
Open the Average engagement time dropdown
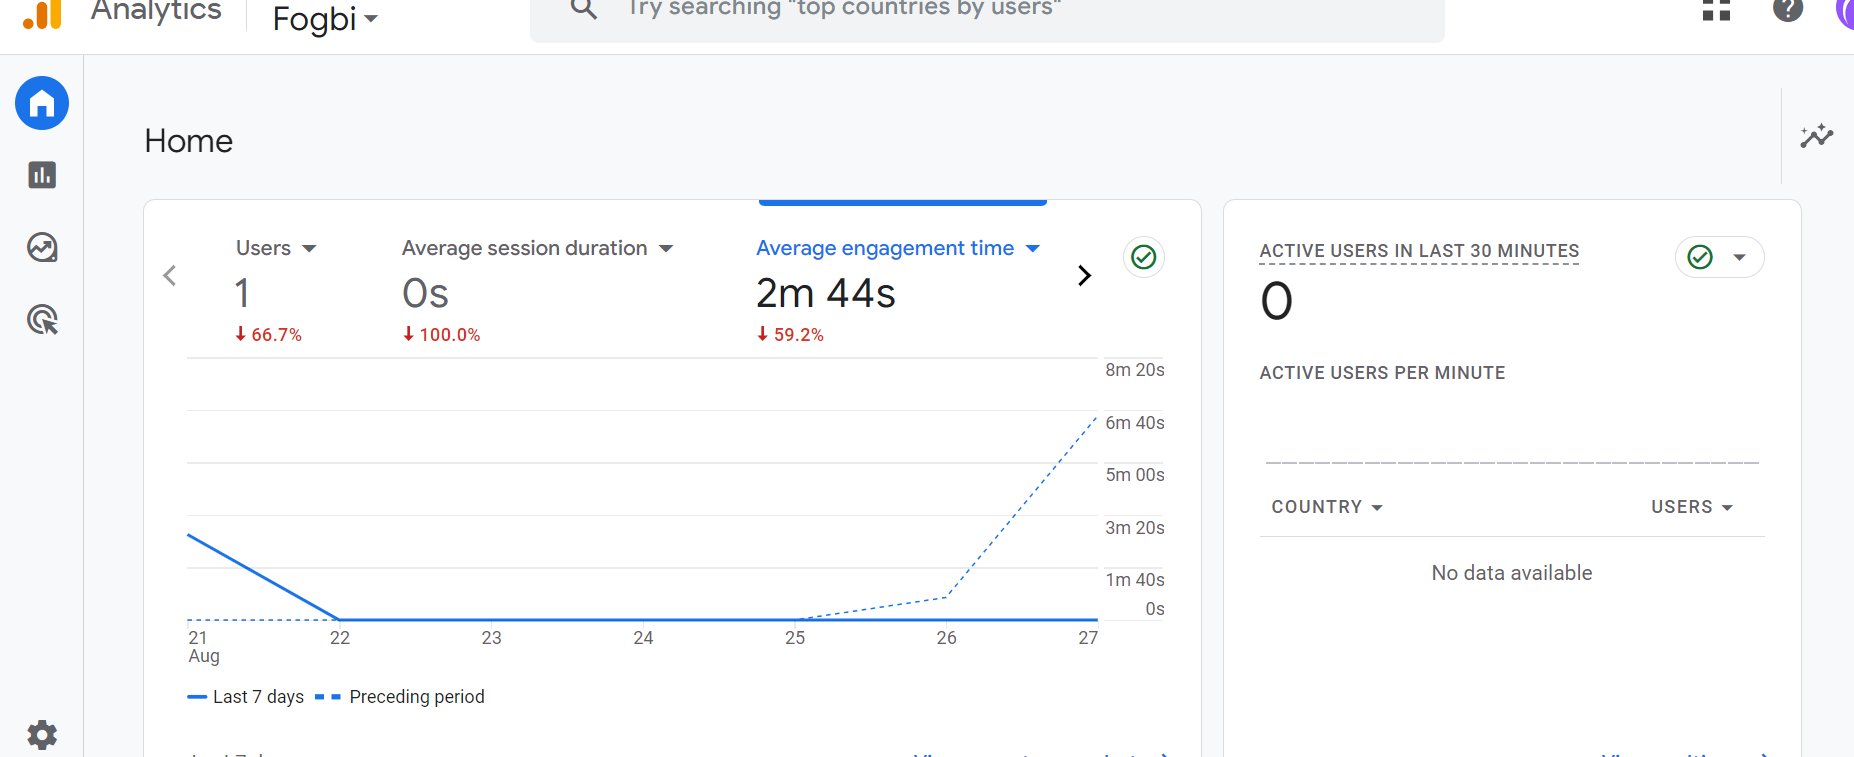click(1033, 248)
